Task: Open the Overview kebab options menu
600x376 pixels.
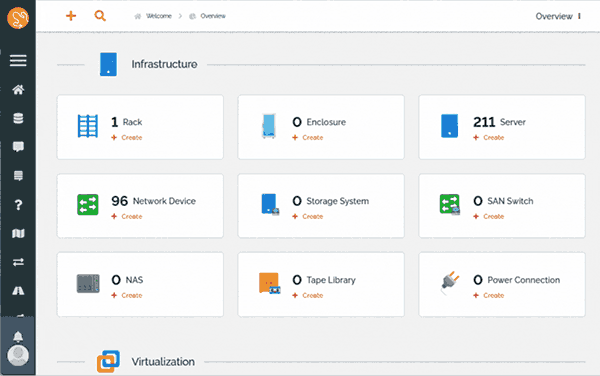Action: [x=579, y=16]
